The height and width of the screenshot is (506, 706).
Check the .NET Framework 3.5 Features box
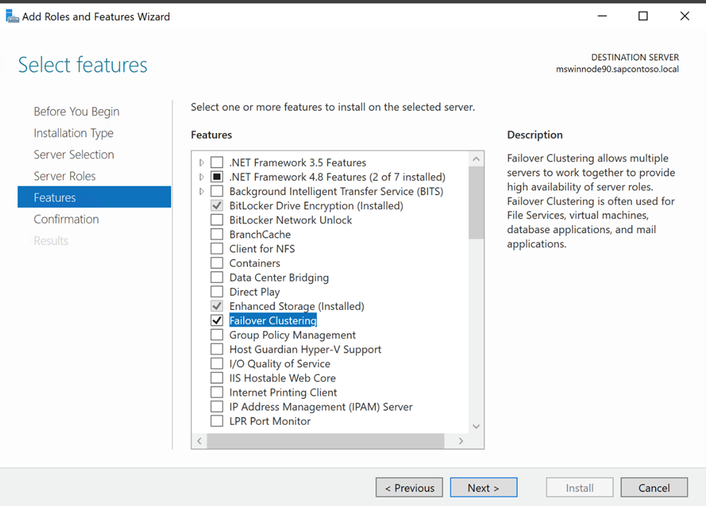217,162
